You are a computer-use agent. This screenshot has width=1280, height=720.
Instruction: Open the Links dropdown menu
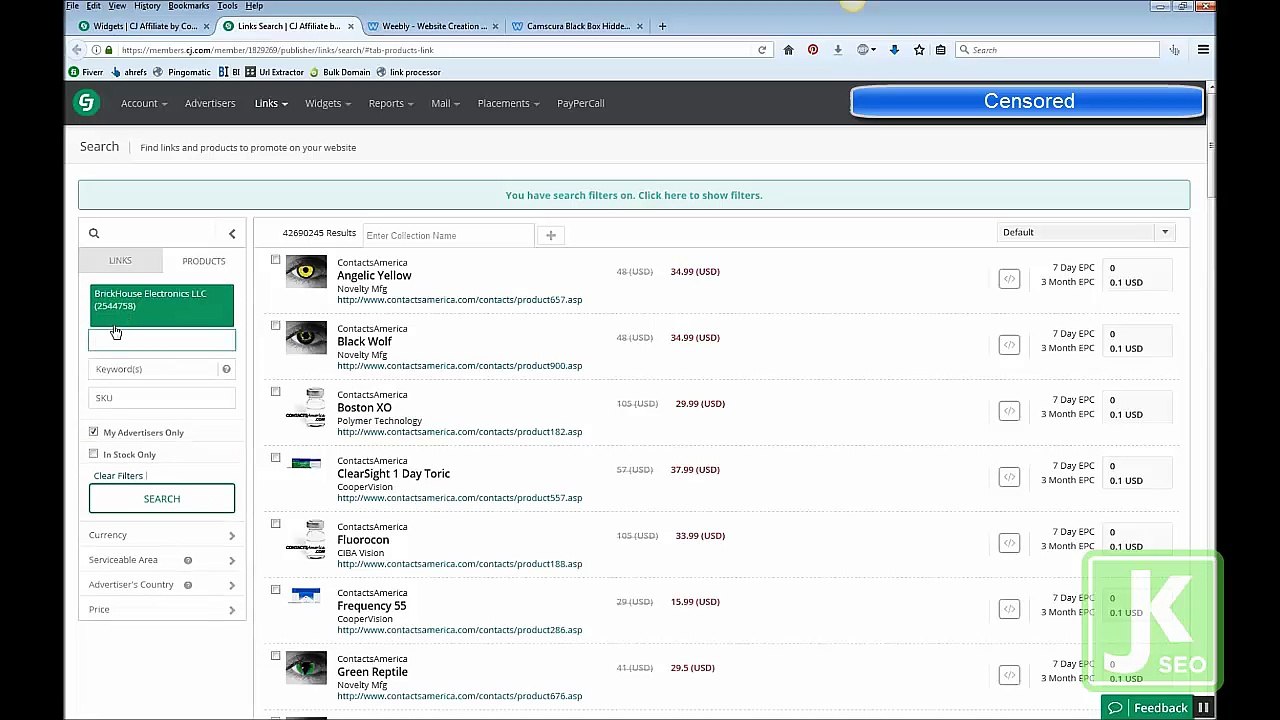(x=271, y=103)
